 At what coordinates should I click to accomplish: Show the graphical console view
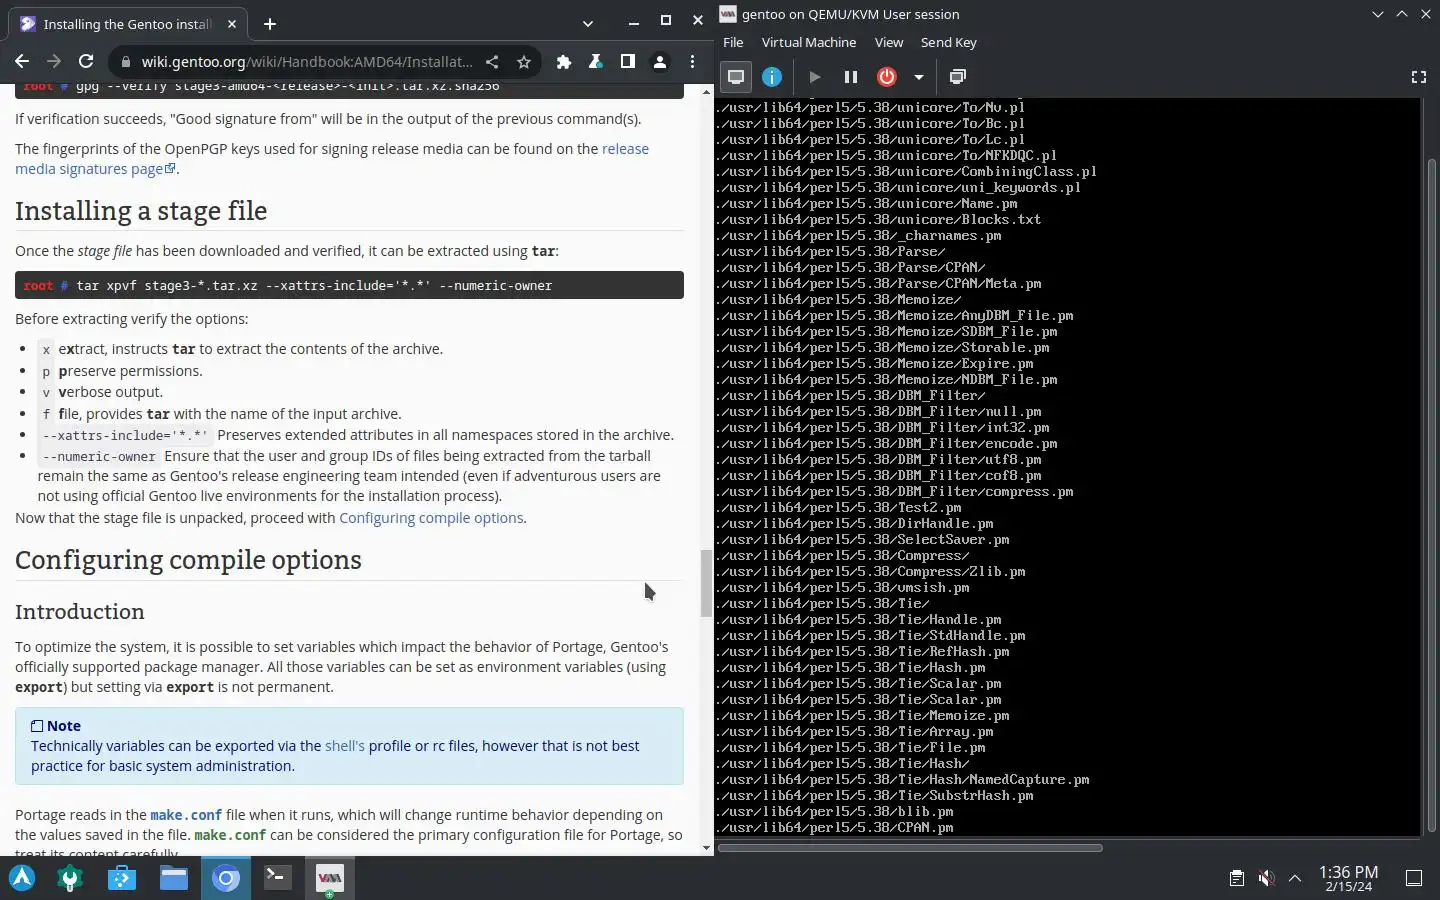click(736, 77)
